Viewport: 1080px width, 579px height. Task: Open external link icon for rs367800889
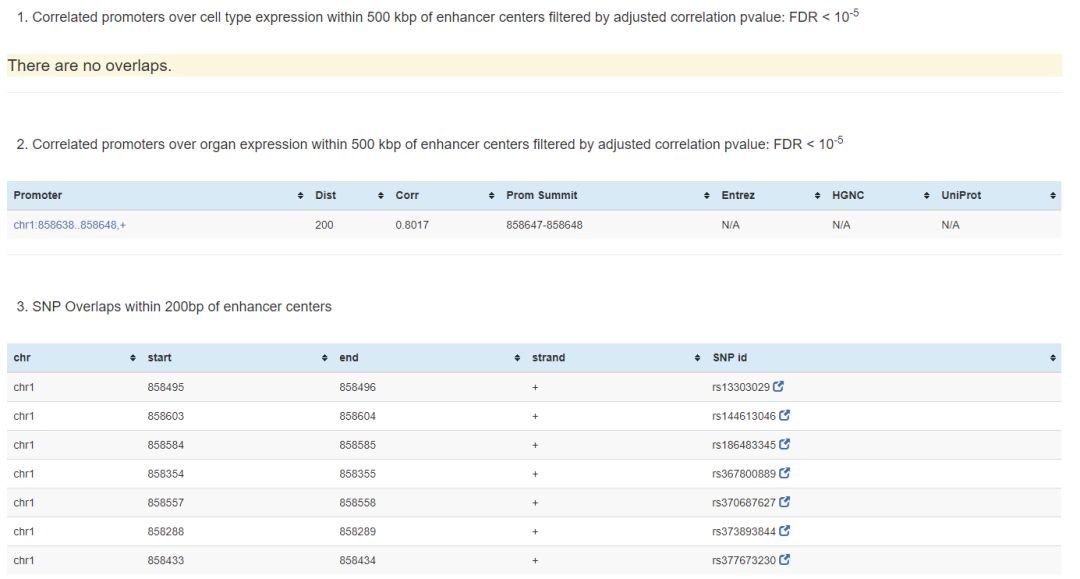coord(785,474)
